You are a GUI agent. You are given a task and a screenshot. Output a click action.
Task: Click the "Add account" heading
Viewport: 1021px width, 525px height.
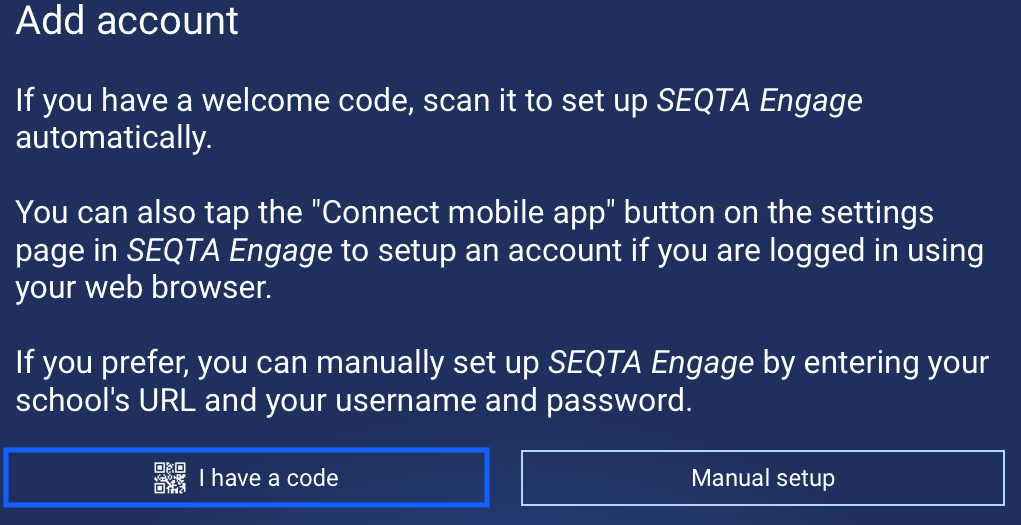pos(127,21)
